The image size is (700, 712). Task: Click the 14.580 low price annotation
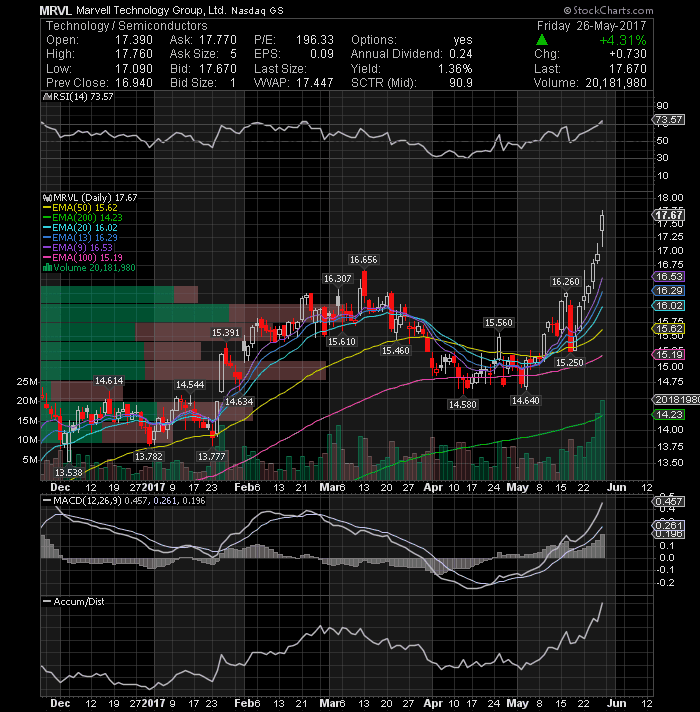[463, 404]
